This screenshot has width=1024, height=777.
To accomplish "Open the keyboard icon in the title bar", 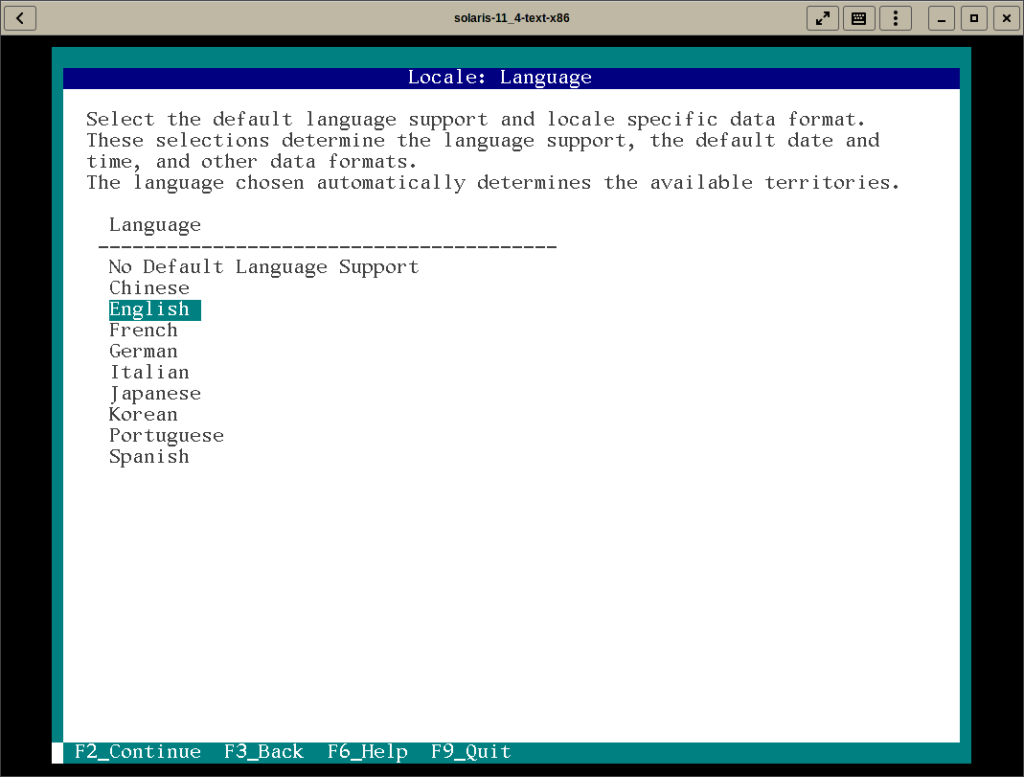I will 859,18.
